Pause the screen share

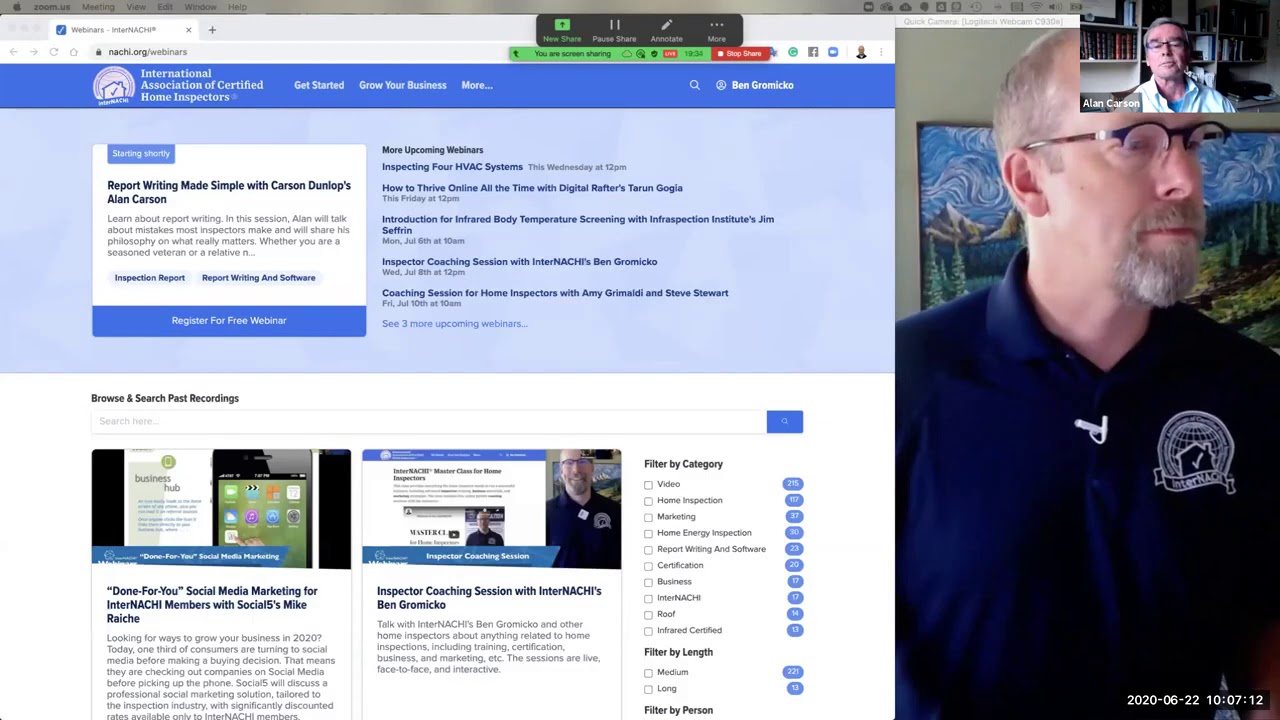click(614, 29)
